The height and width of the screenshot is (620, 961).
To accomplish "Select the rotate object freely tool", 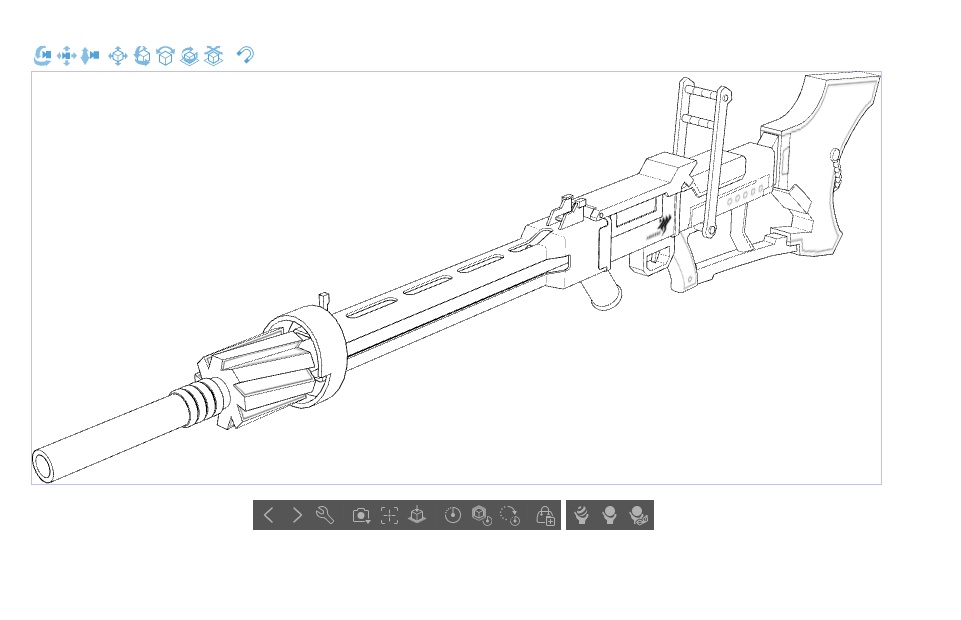I will [142, 56].
